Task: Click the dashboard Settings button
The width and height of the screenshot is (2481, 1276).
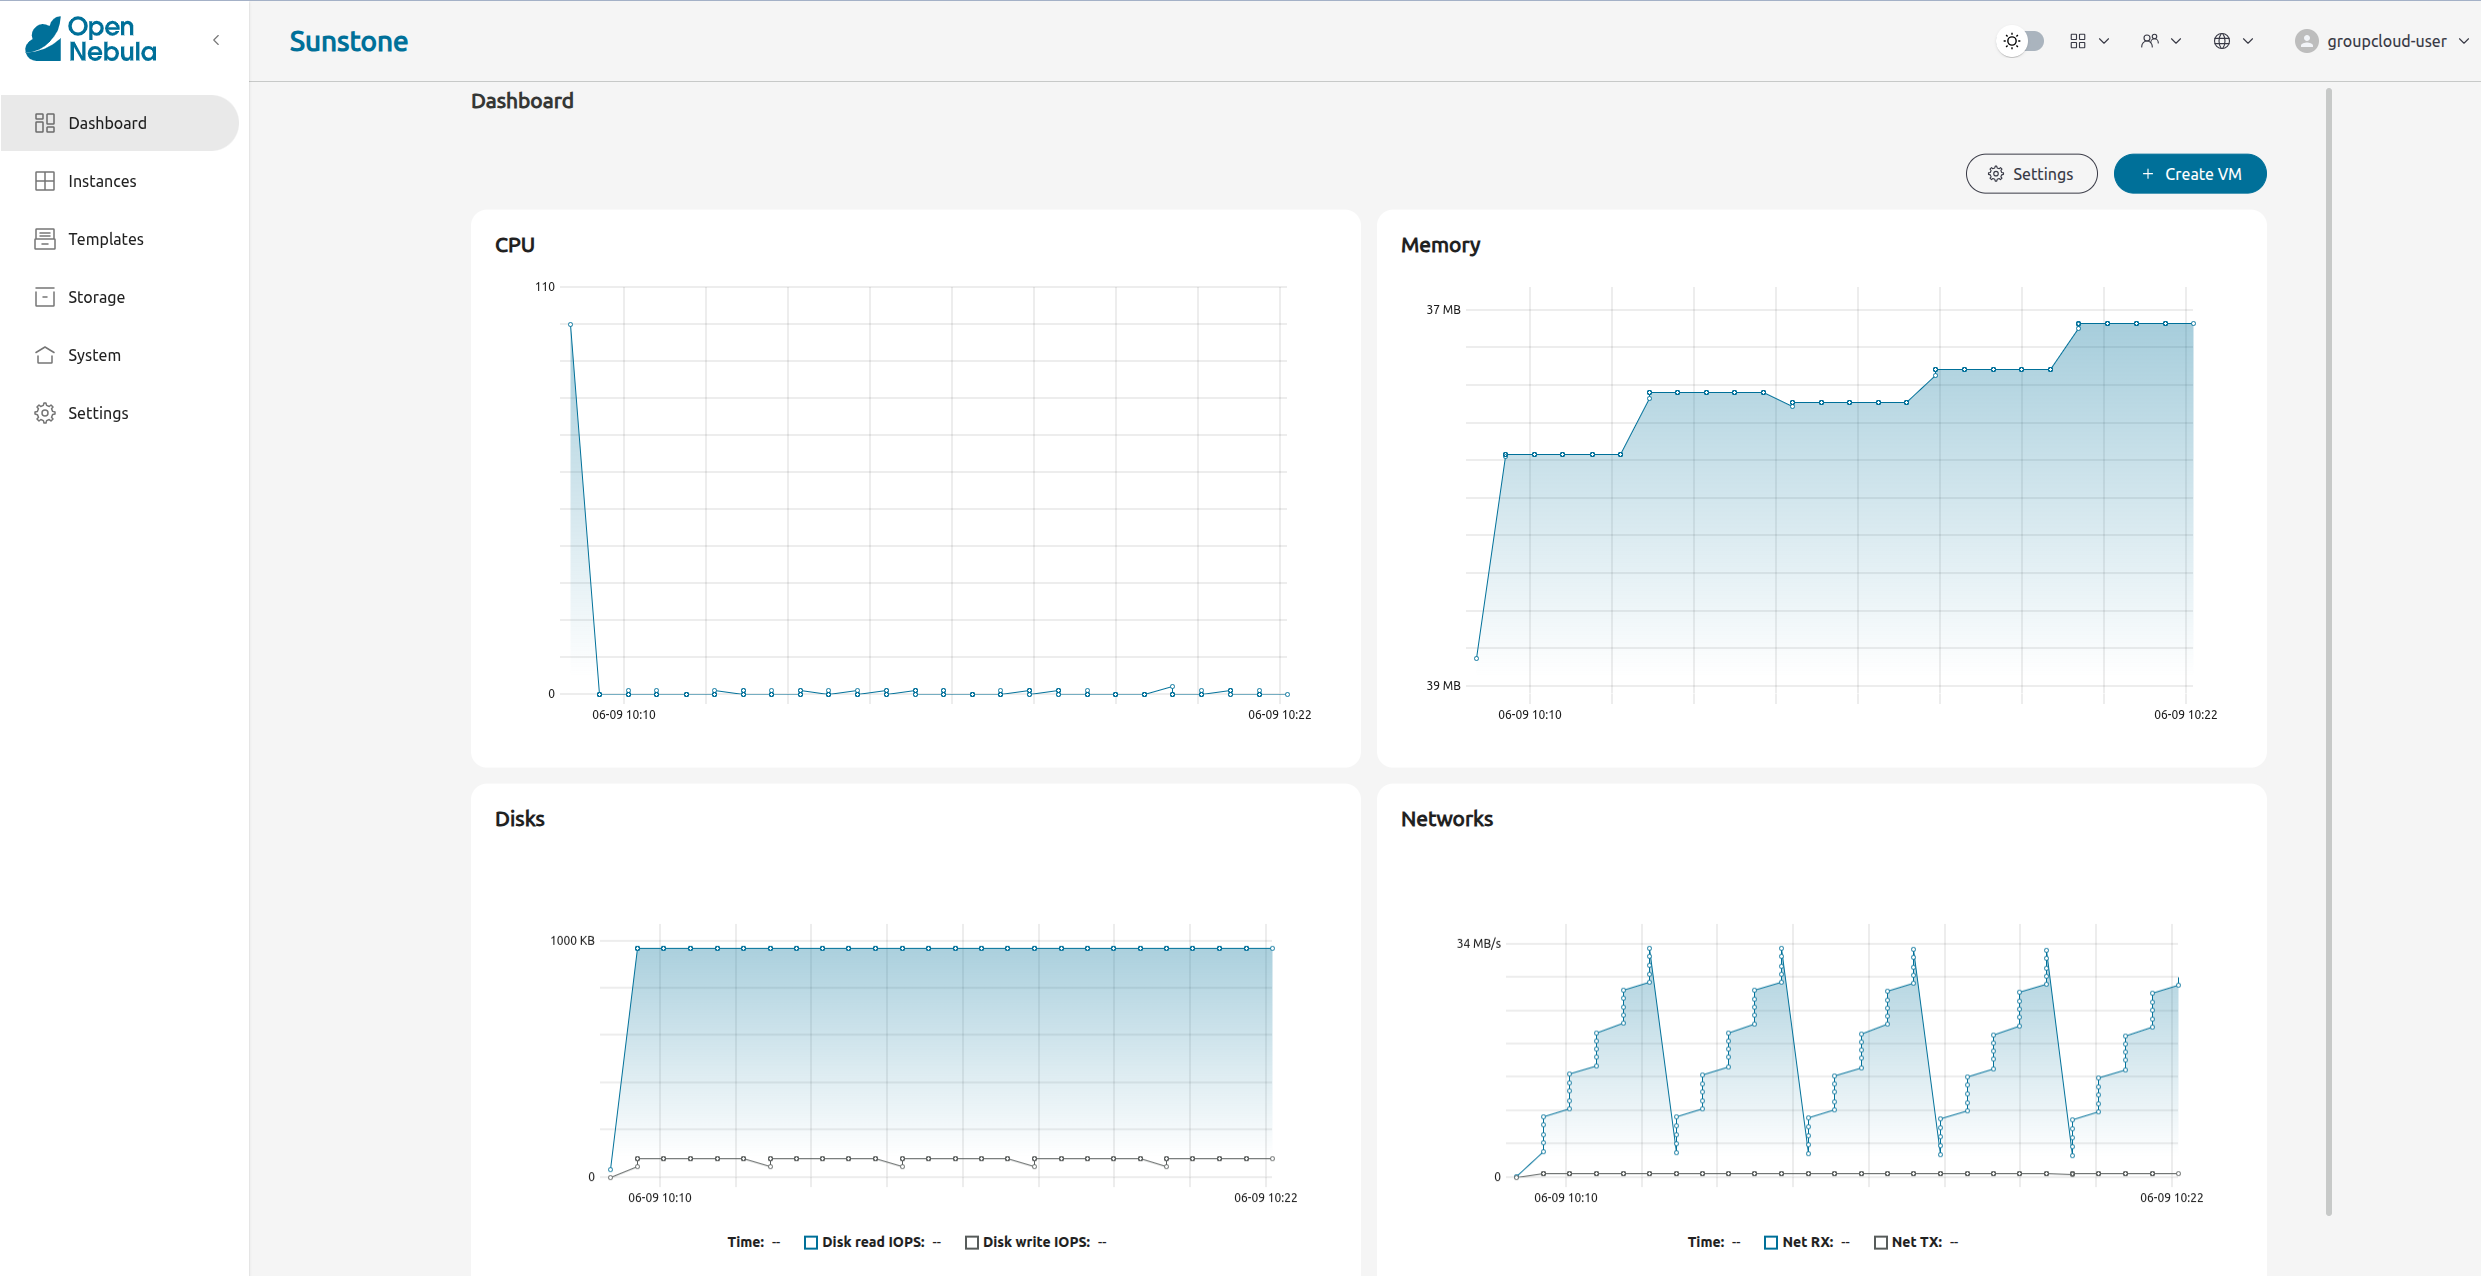Action: (x=2031, y=174)
